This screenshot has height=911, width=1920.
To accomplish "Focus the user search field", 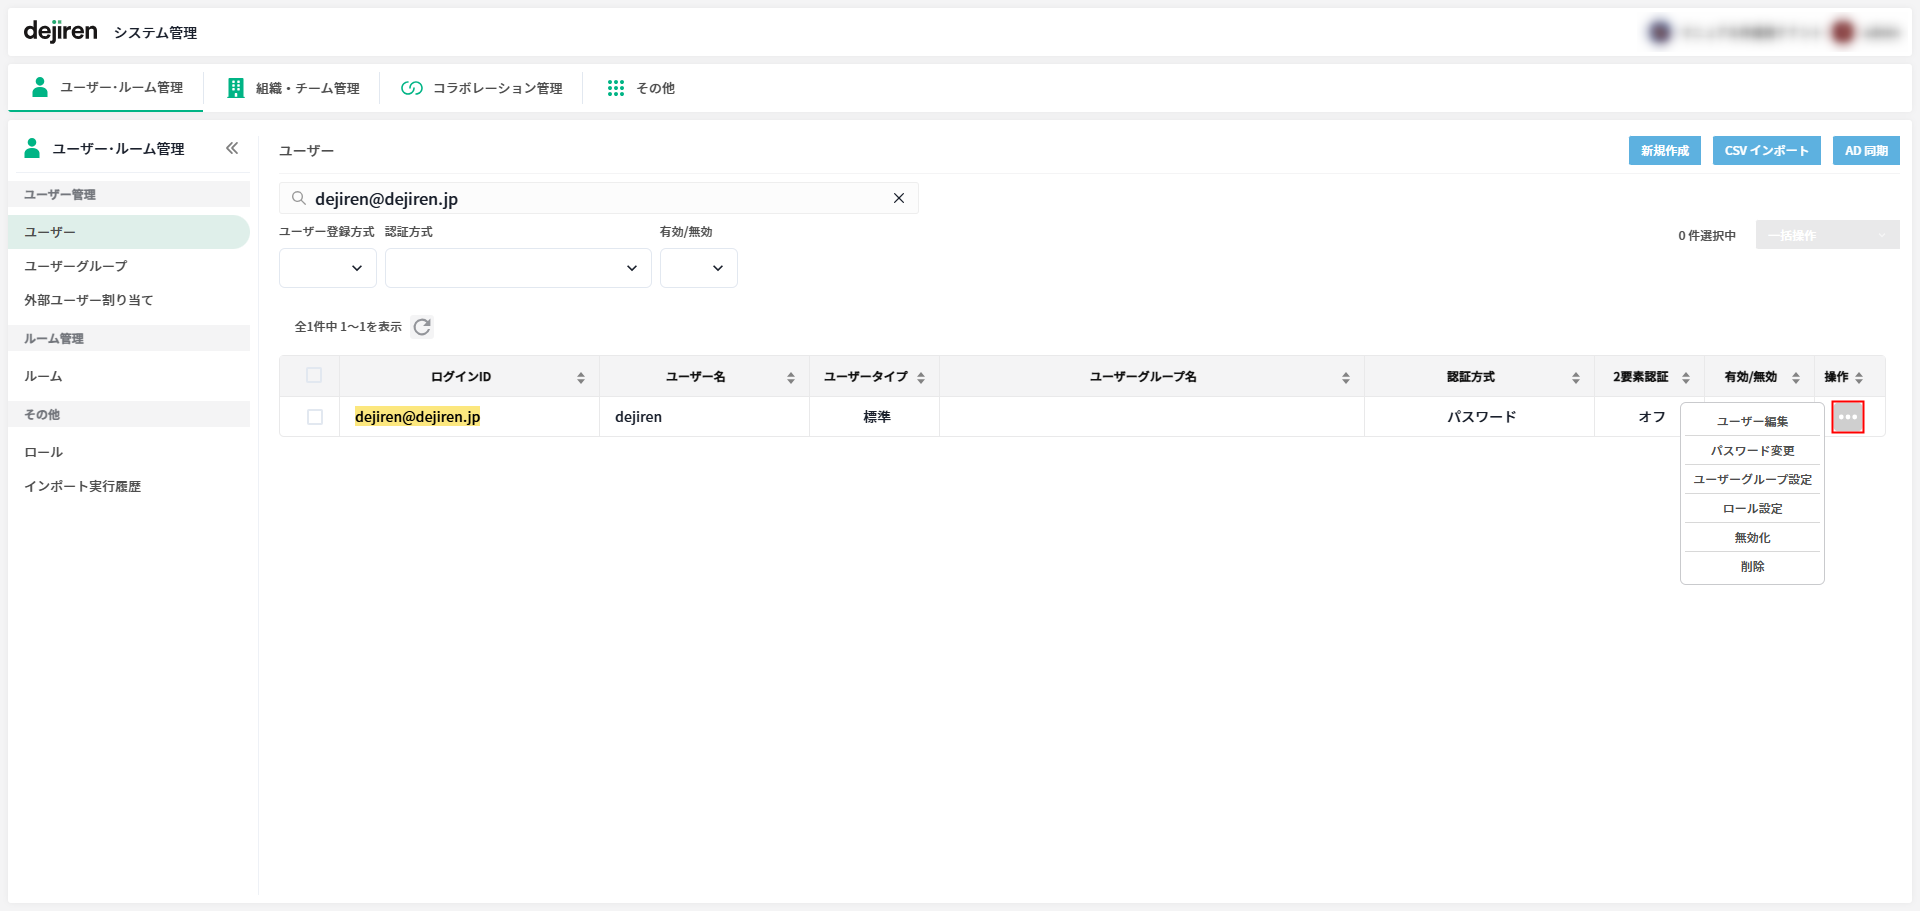I will coord(598,198).
